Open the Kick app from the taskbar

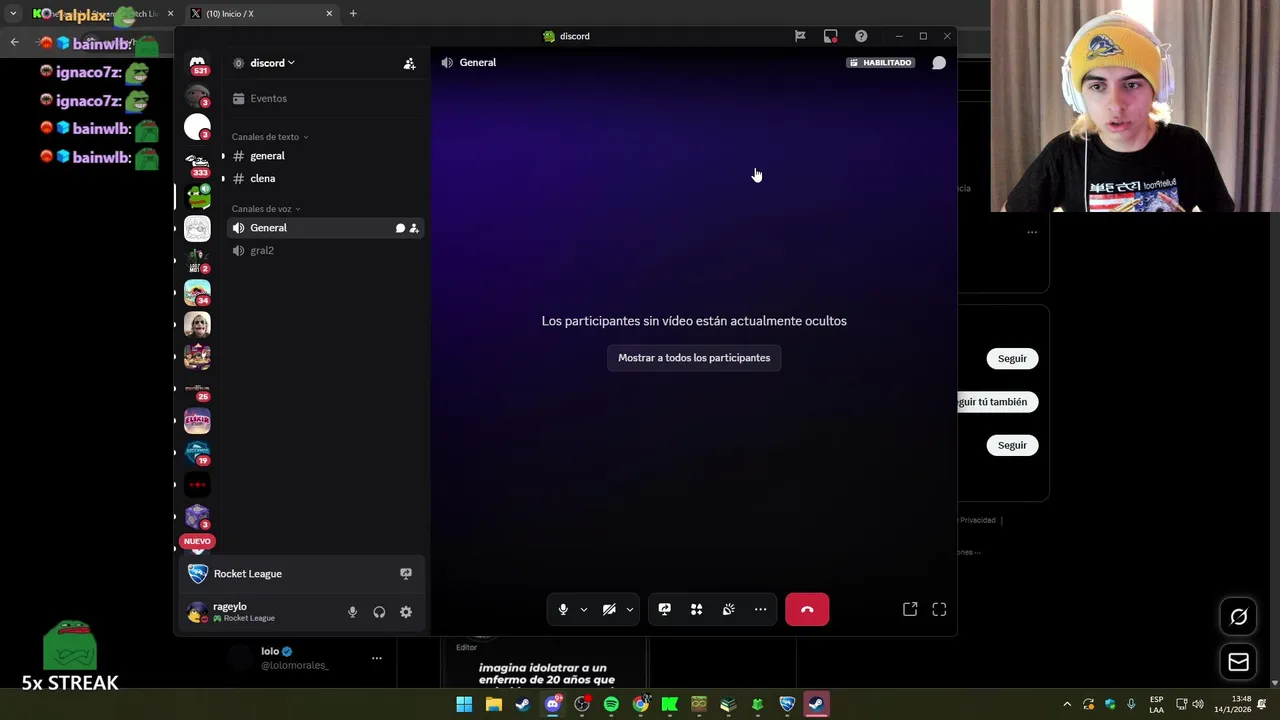click(x=669, y=704)
